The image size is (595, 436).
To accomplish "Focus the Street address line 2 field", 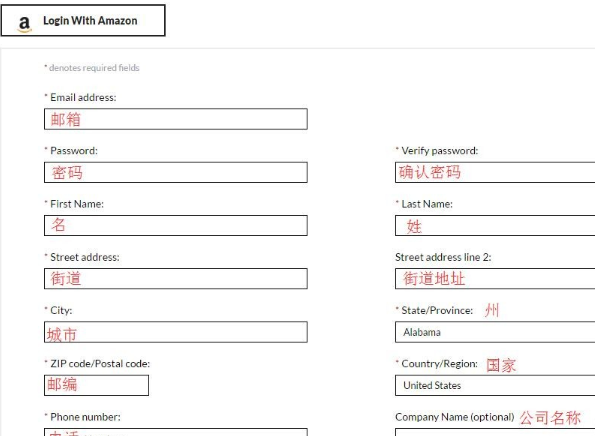I will pyautogui.click(x=495, y=279).
